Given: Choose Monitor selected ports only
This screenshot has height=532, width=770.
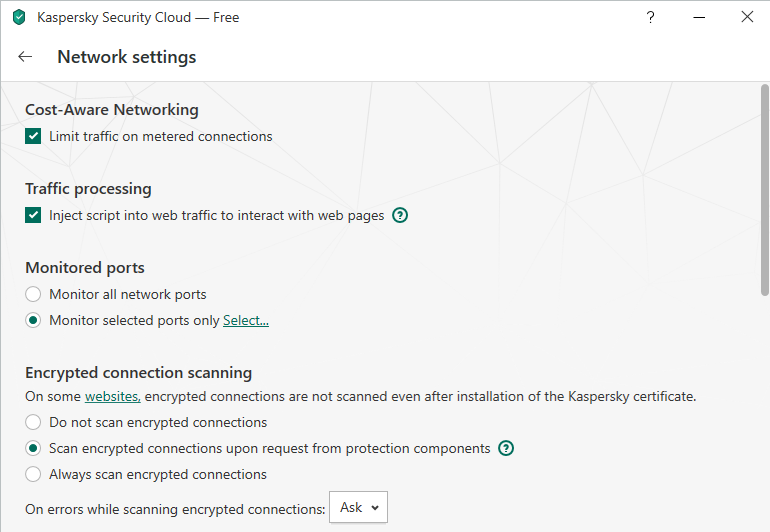Looking at the screenshot, I should pos(34,320).
